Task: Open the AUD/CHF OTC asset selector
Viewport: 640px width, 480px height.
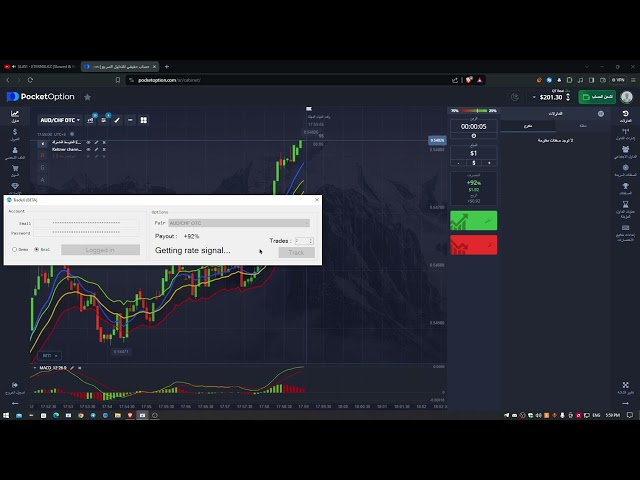Action: pyautogui.click(x=60, y=120)
